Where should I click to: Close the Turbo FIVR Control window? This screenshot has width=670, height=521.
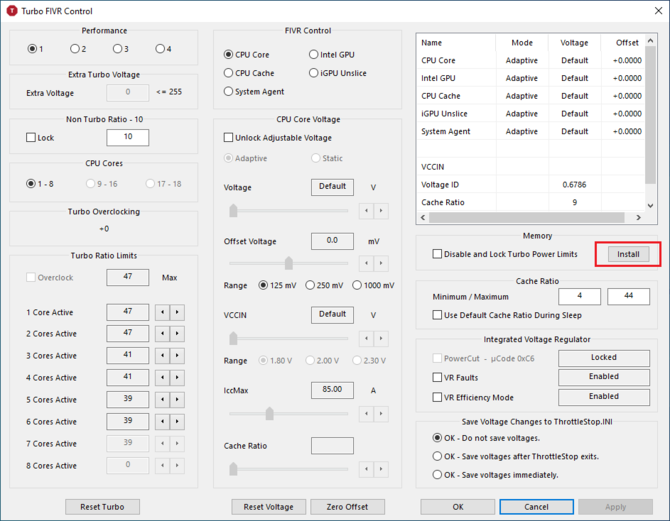coord(658,11)
